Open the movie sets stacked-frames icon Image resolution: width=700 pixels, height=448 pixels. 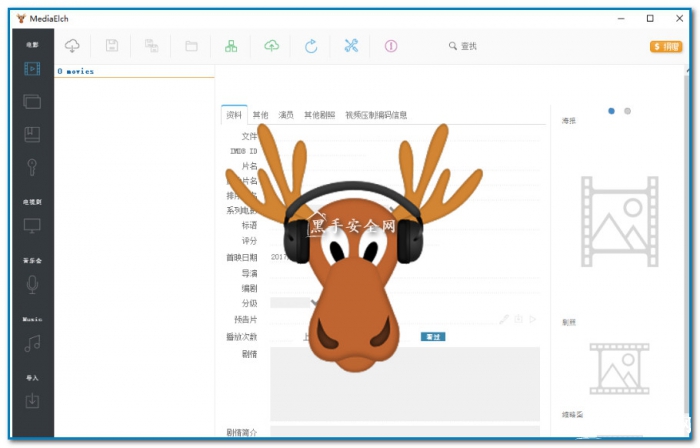[32, 102]
